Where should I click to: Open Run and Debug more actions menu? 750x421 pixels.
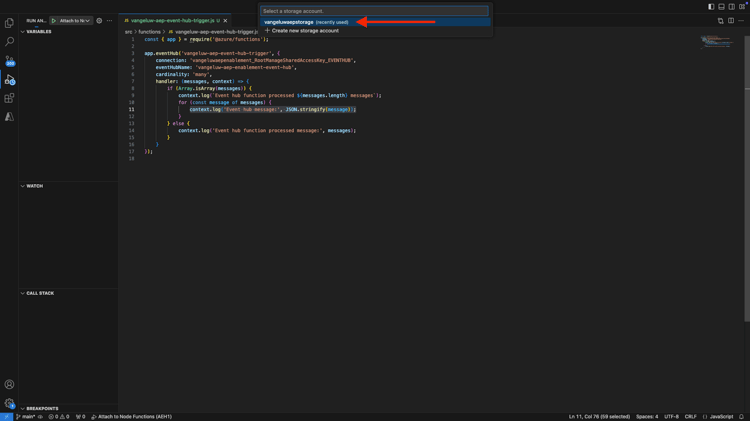110,21
